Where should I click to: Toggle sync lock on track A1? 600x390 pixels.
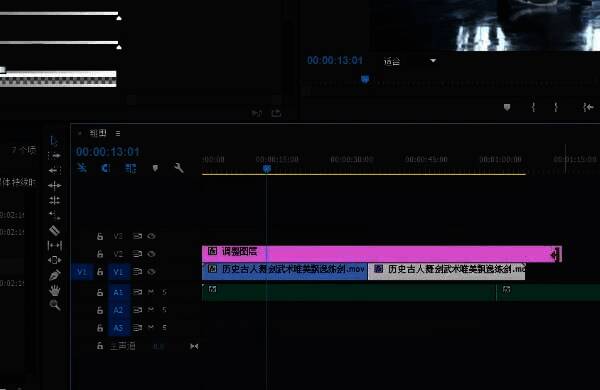137,292
